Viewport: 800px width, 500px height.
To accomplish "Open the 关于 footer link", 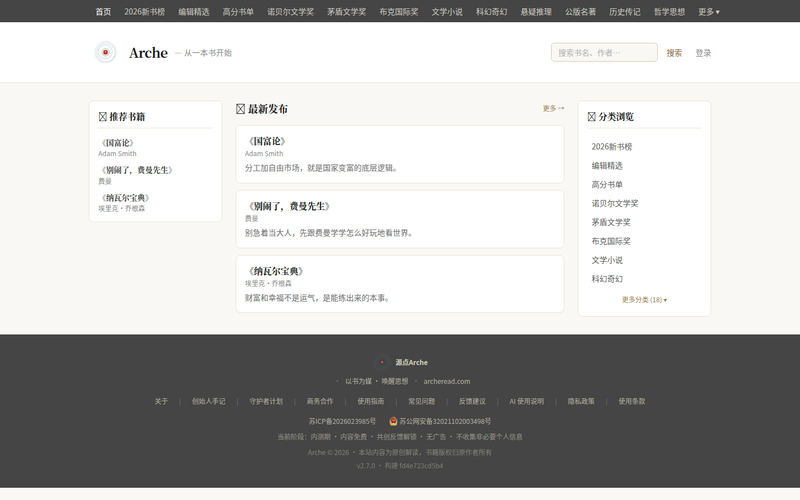I will pyautogui.click(x=161, y=402).
